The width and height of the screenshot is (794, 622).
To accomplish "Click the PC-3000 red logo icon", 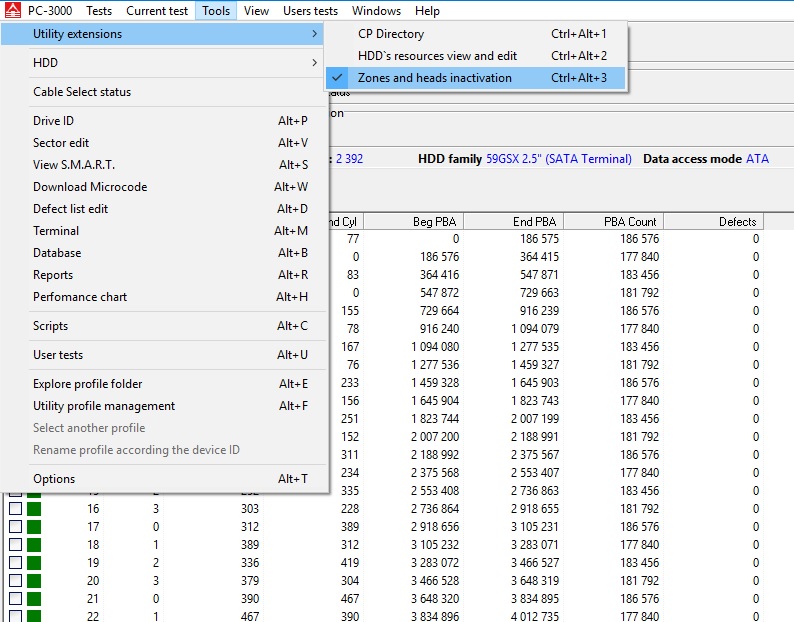I will coord(12,11).
